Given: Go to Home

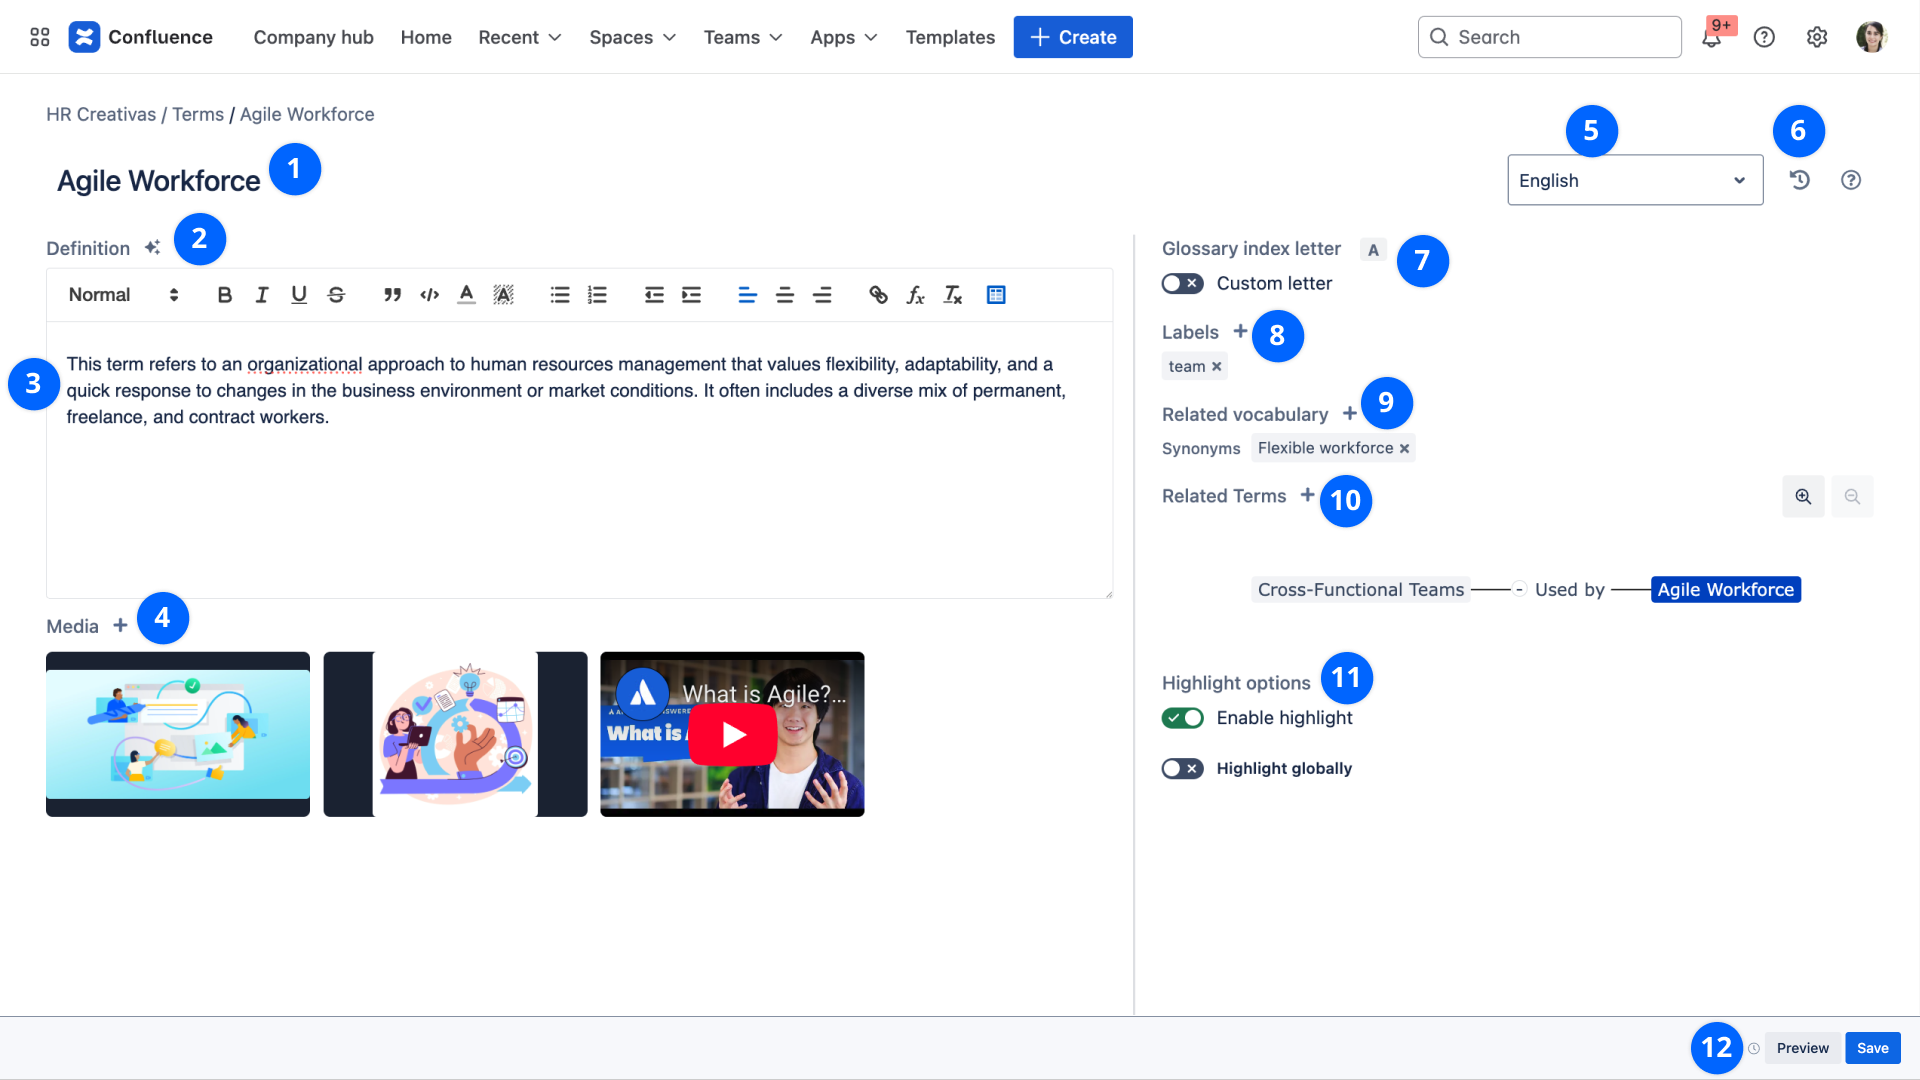Looking at the screenshot, I should (x=426, y=37).
